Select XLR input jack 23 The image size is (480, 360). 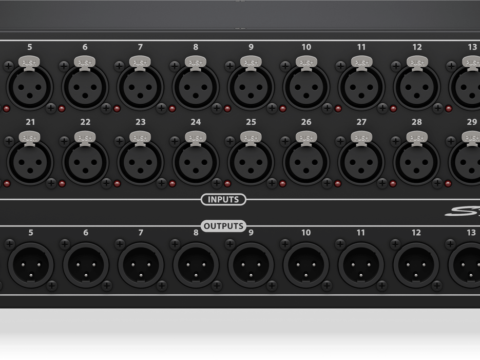point(140,162)
